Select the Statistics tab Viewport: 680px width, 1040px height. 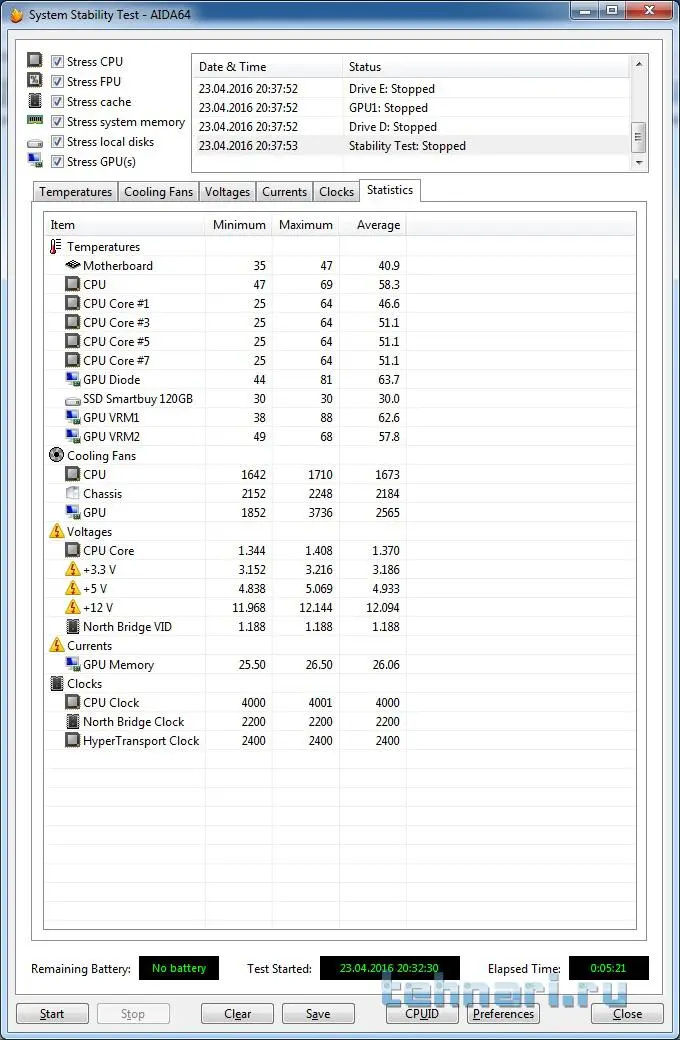(x=390, y=190)
